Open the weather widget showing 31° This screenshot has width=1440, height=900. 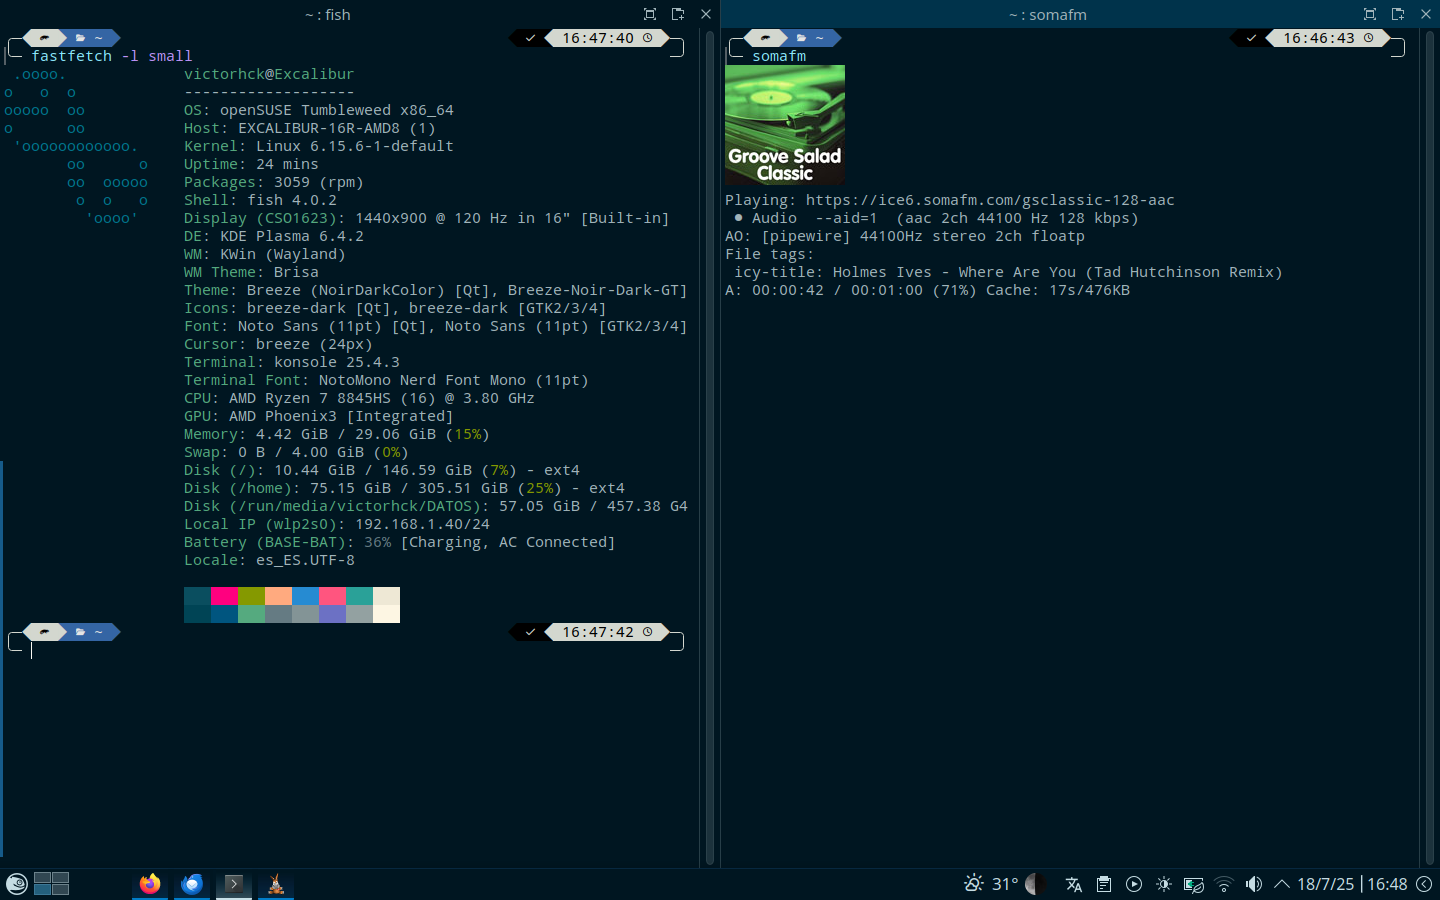click(991, 884)
